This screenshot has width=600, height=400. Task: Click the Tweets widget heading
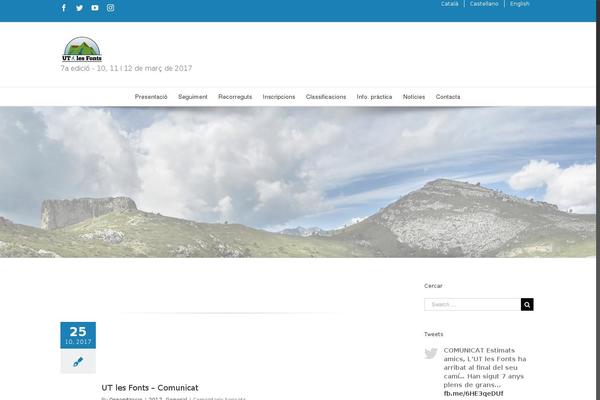434,334
